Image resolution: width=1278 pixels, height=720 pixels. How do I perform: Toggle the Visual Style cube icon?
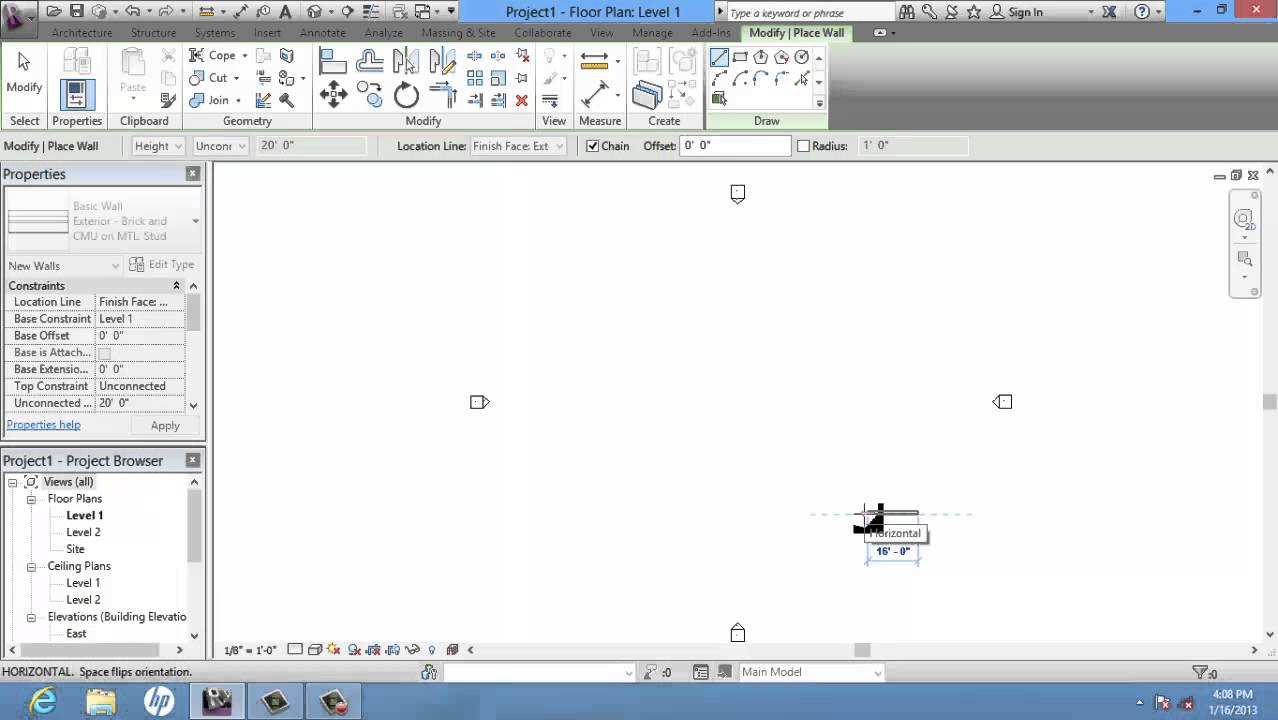pyautogui.click(x=314, y=650)
